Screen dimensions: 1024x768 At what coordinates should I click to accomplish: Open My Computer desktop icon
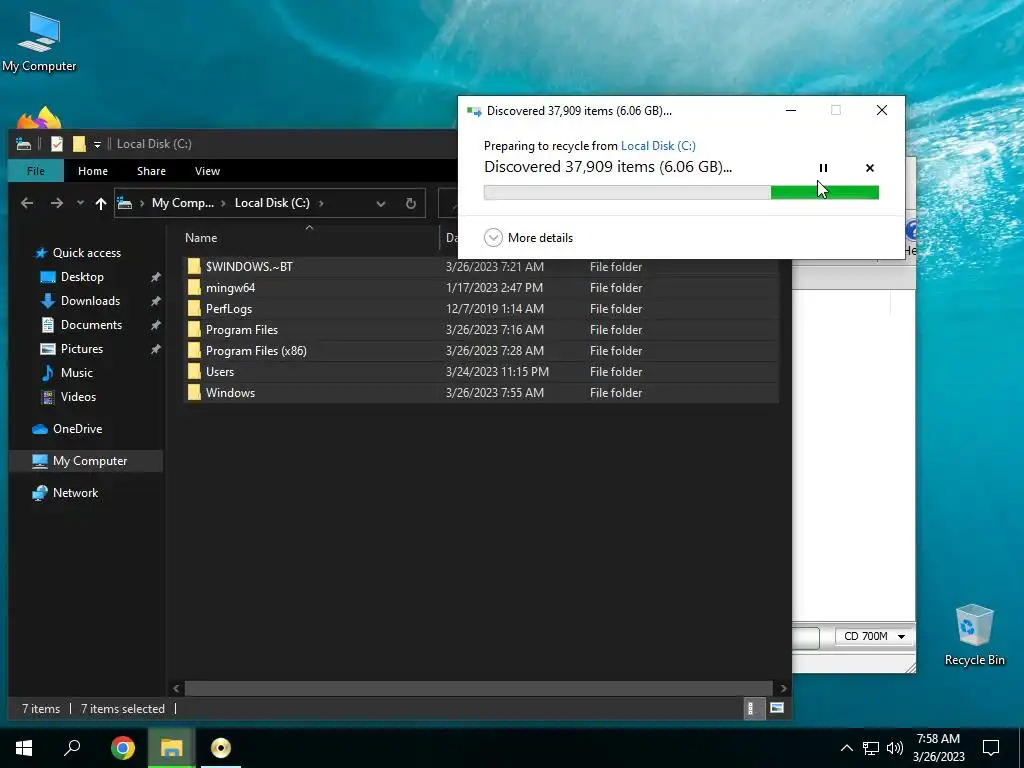[39, 40]
